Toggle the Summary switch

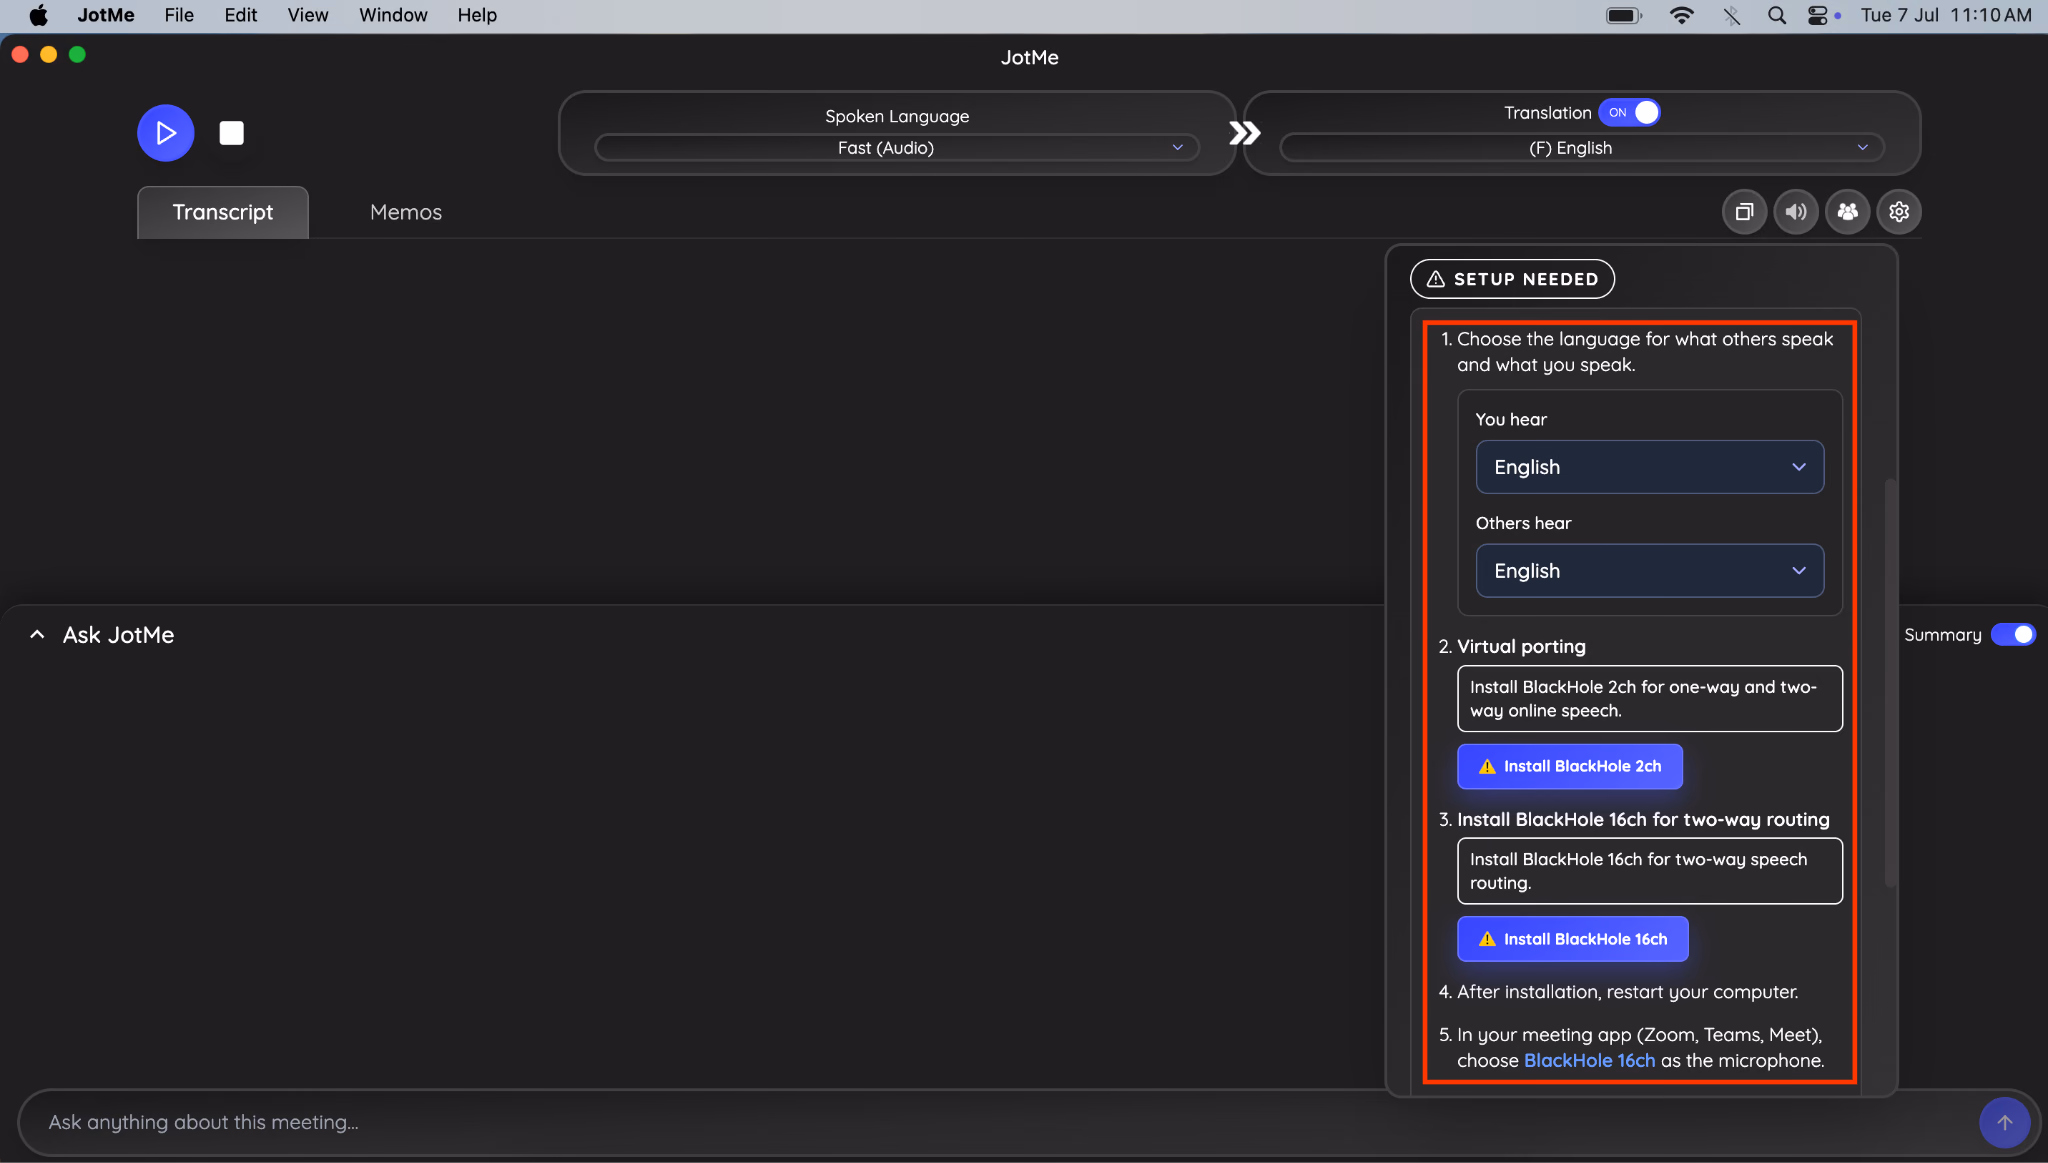2013,635
